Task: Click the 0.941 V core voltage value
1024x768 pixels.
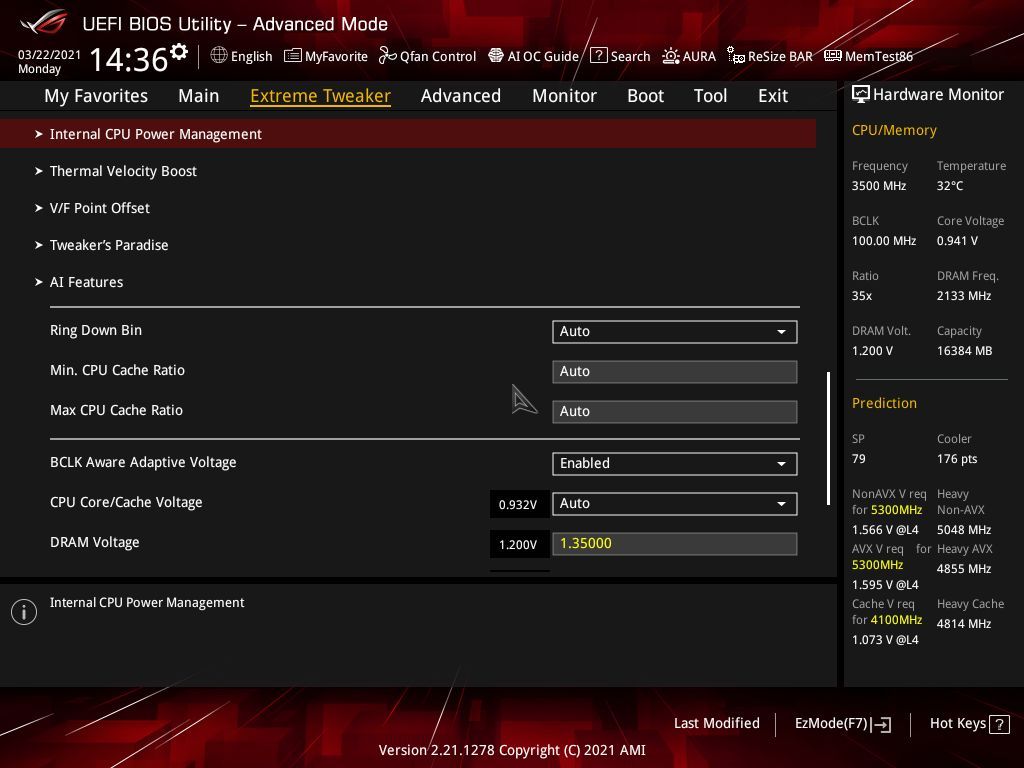Action: (x=957, y=240)
